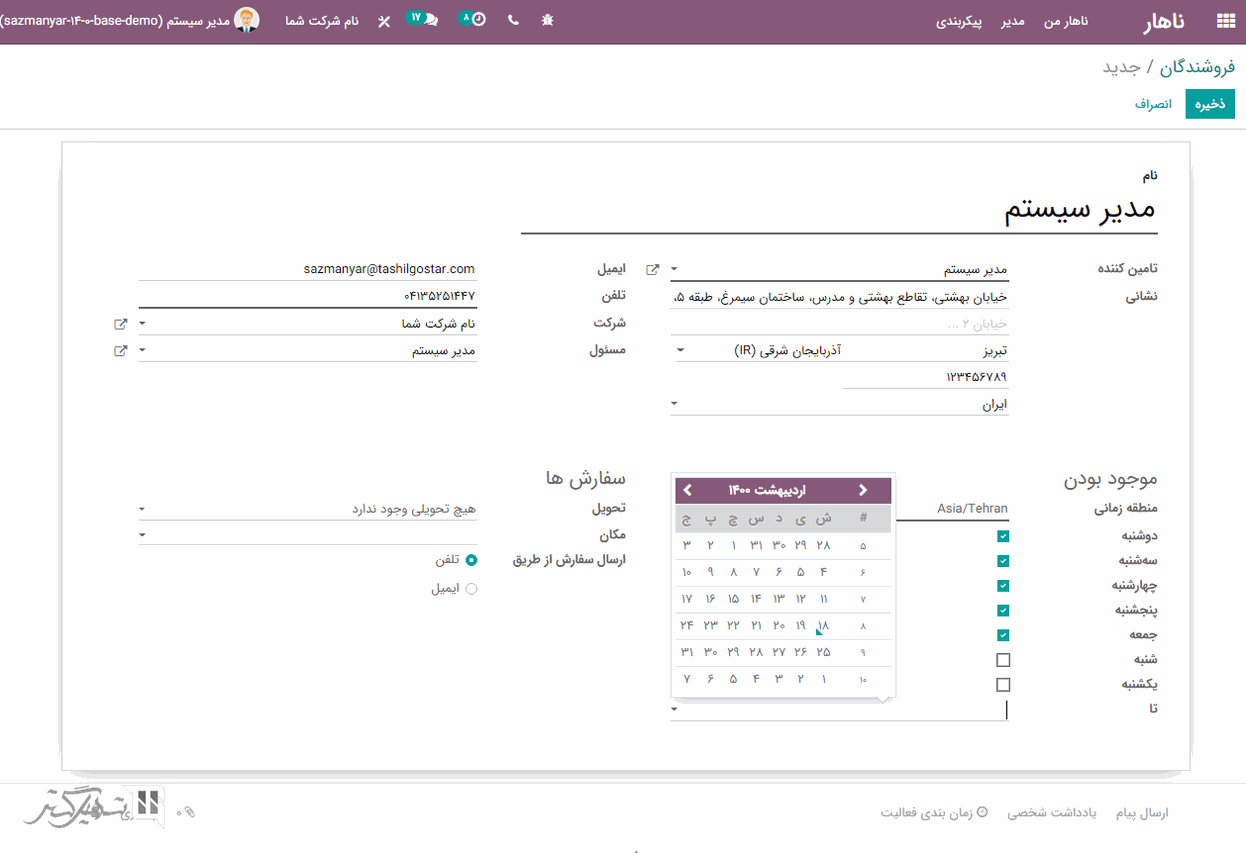The height and width of the screenshot is (853, 1246).
Task: Click the bug/debug icon in top bar
Action: click(x=547, y=19)
